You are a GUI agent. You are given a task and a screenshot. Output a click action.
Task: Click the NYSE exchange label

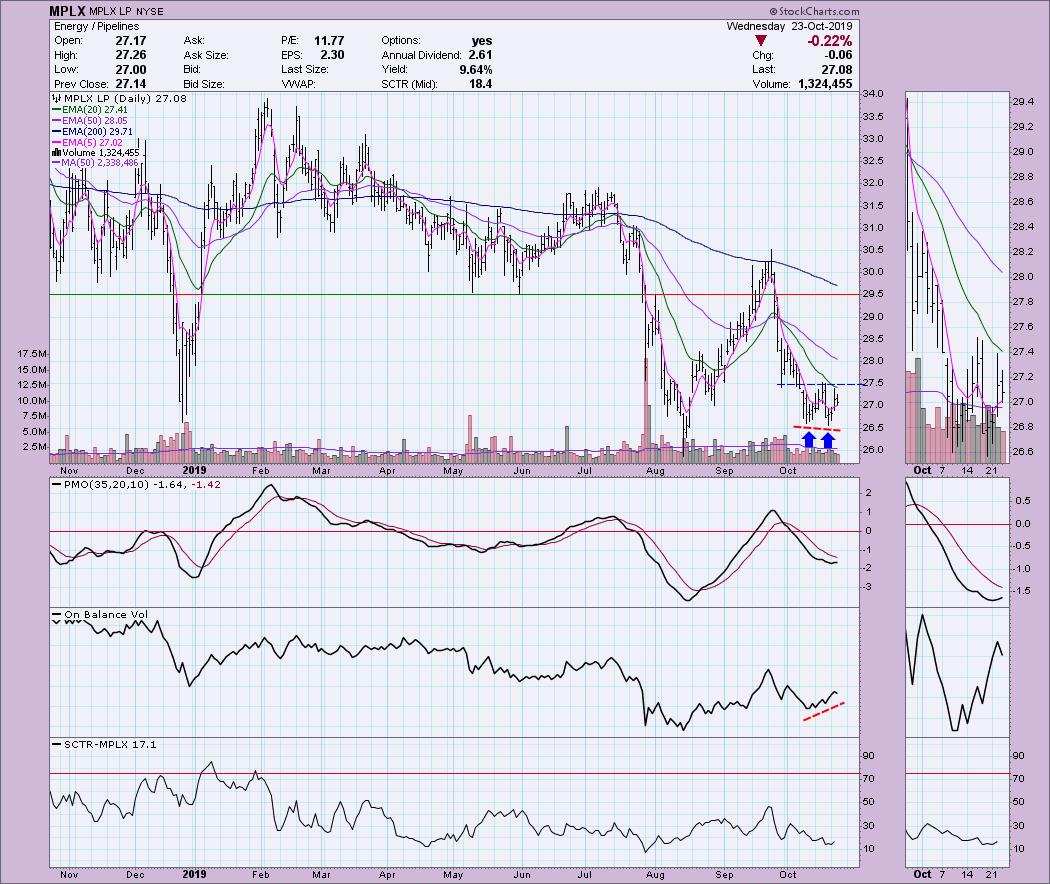[149, 12]
